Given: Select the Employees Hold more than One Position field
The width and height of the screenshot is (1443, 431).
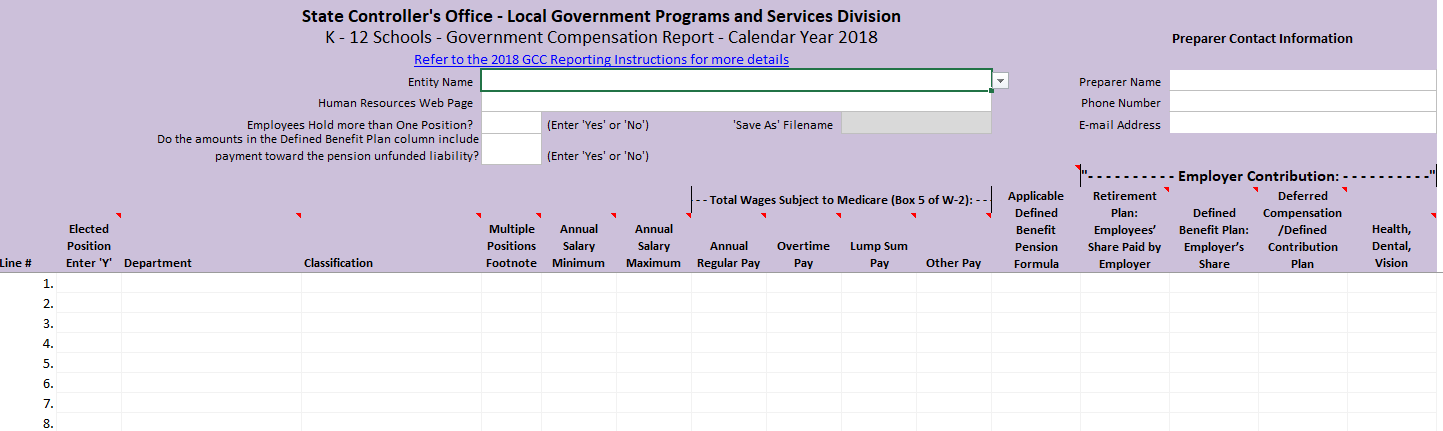Looking at the screenshot, I should click(511, 123).
